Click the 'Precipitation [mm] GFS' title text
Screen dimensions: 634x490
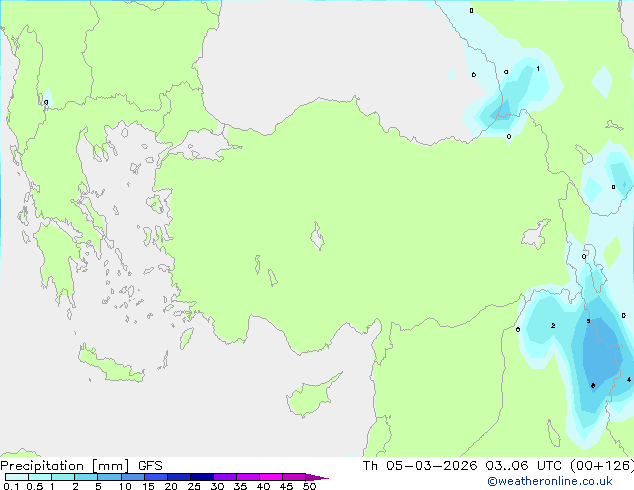tap(81, 466)
